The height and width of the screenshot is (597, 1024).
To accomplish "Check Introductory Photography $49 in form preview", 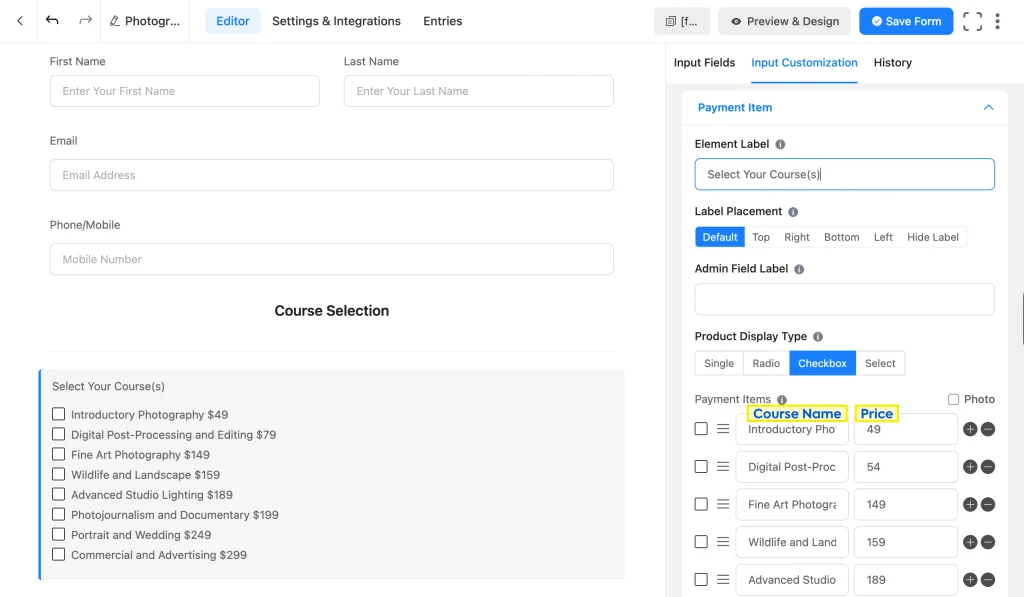I will point(58,414).
